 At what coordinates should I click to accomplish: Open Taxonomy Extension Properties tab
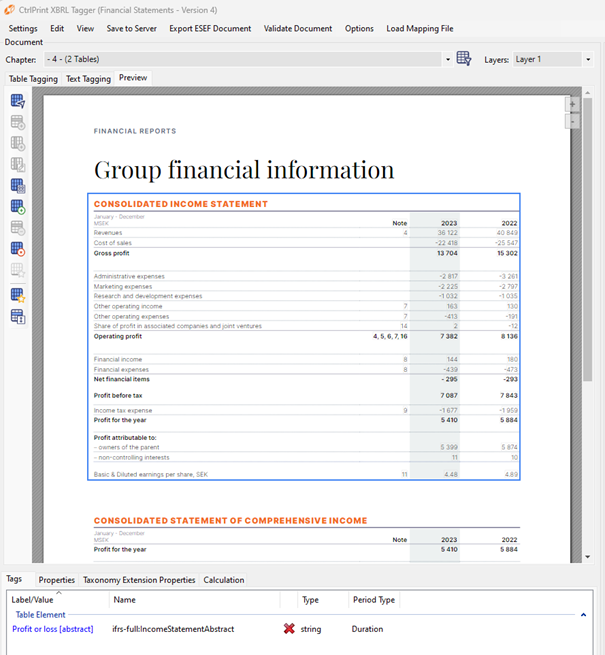(x=139, y=580)
